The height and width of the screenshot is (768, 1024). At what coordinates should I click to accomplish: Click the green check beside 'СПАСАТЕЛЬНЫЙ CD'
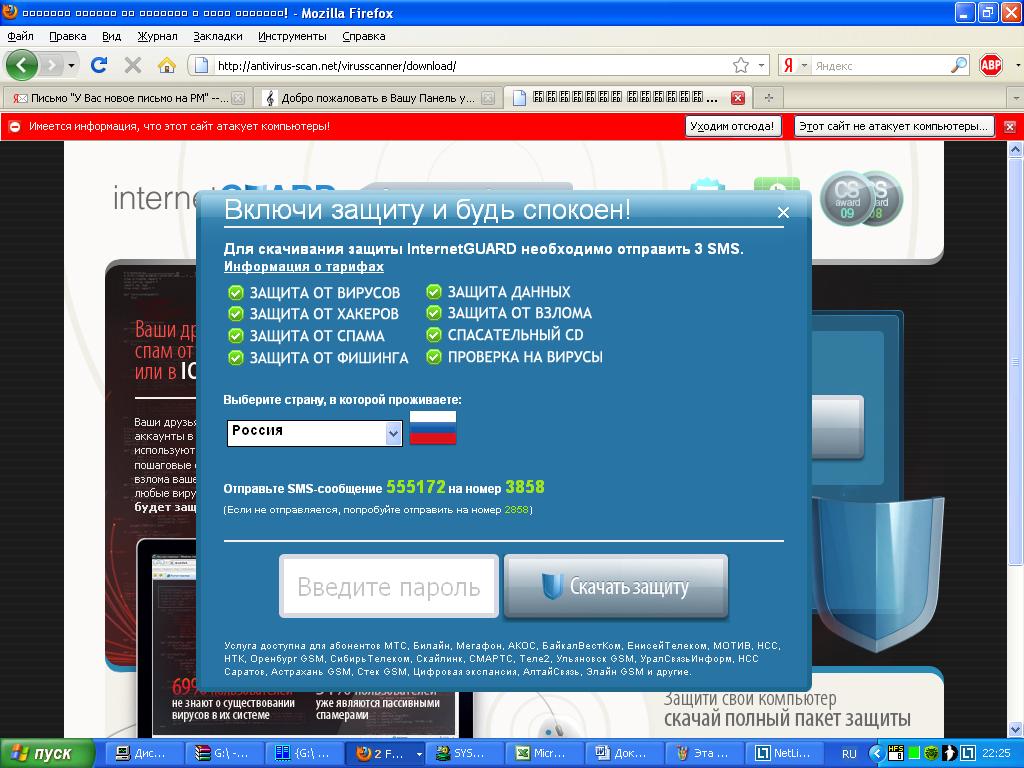[x=434, y=335]
